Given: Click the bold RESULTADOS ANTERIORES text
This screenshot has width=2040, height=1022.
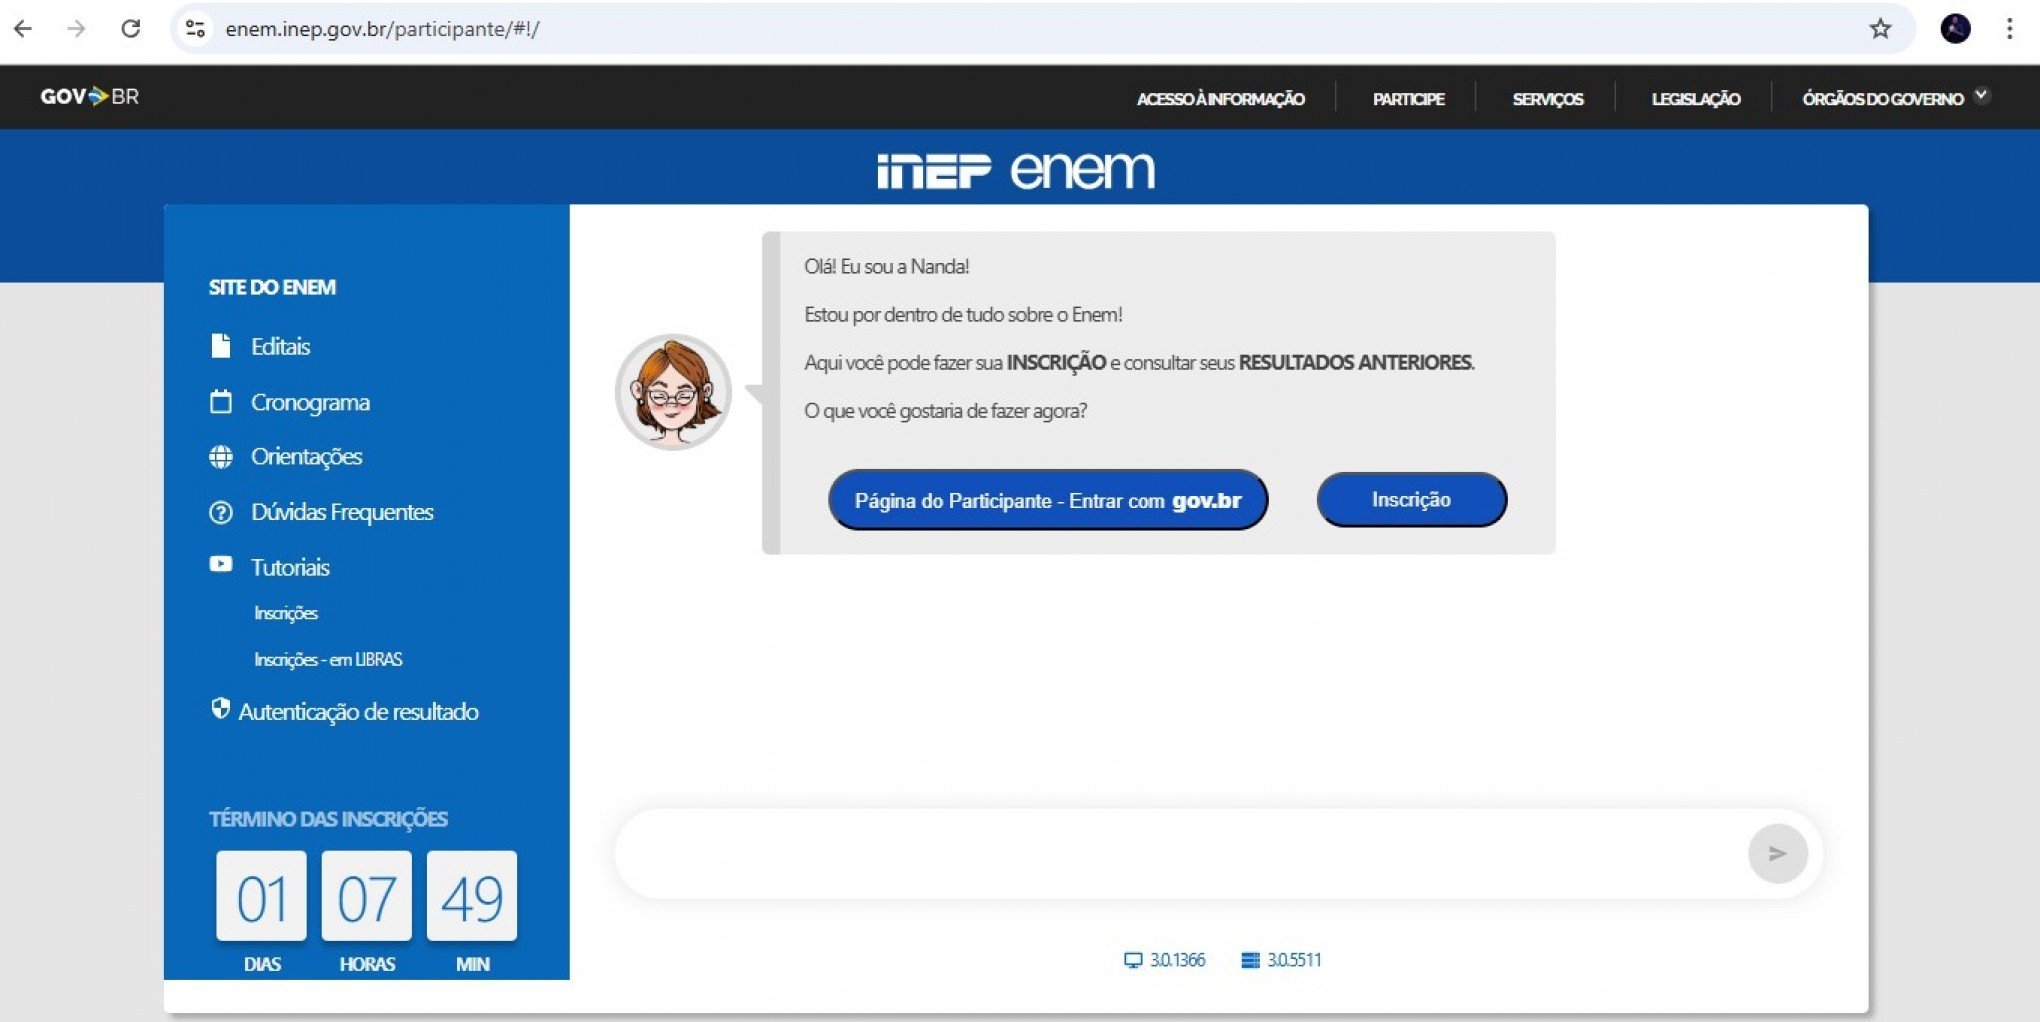Looking at the screenshot, I should [x=1355, y=363].
